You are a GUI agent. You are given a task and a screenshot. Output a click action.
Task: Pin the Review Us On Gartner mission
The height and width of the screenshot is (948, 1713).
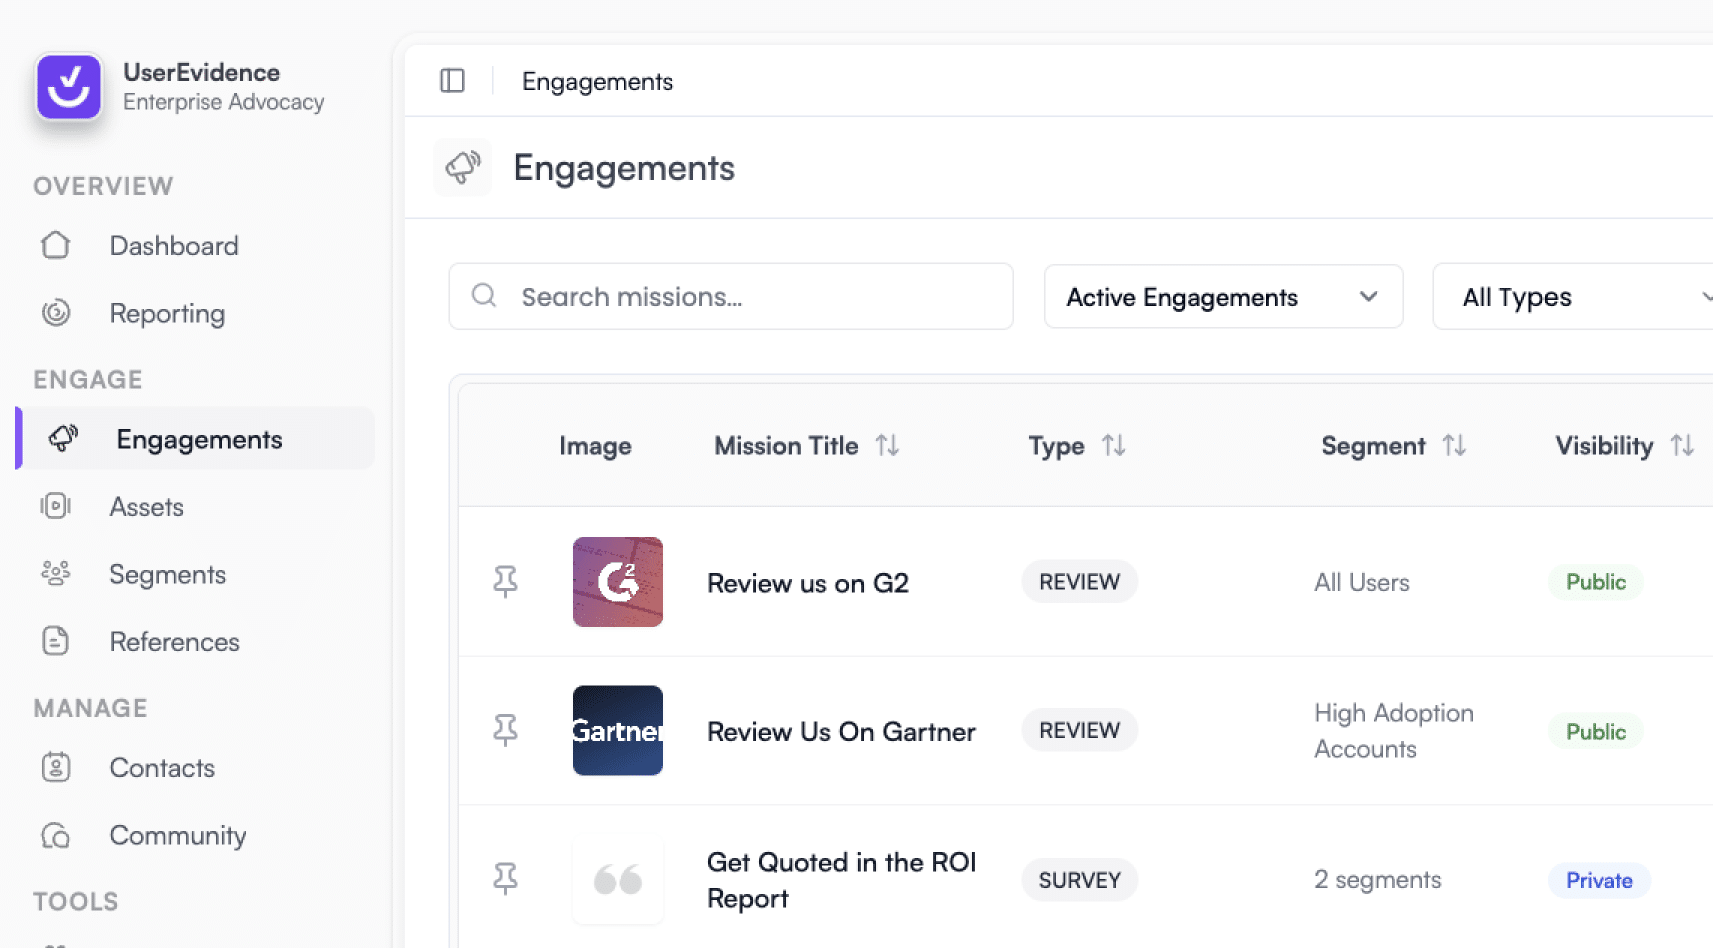coord(505,730)
